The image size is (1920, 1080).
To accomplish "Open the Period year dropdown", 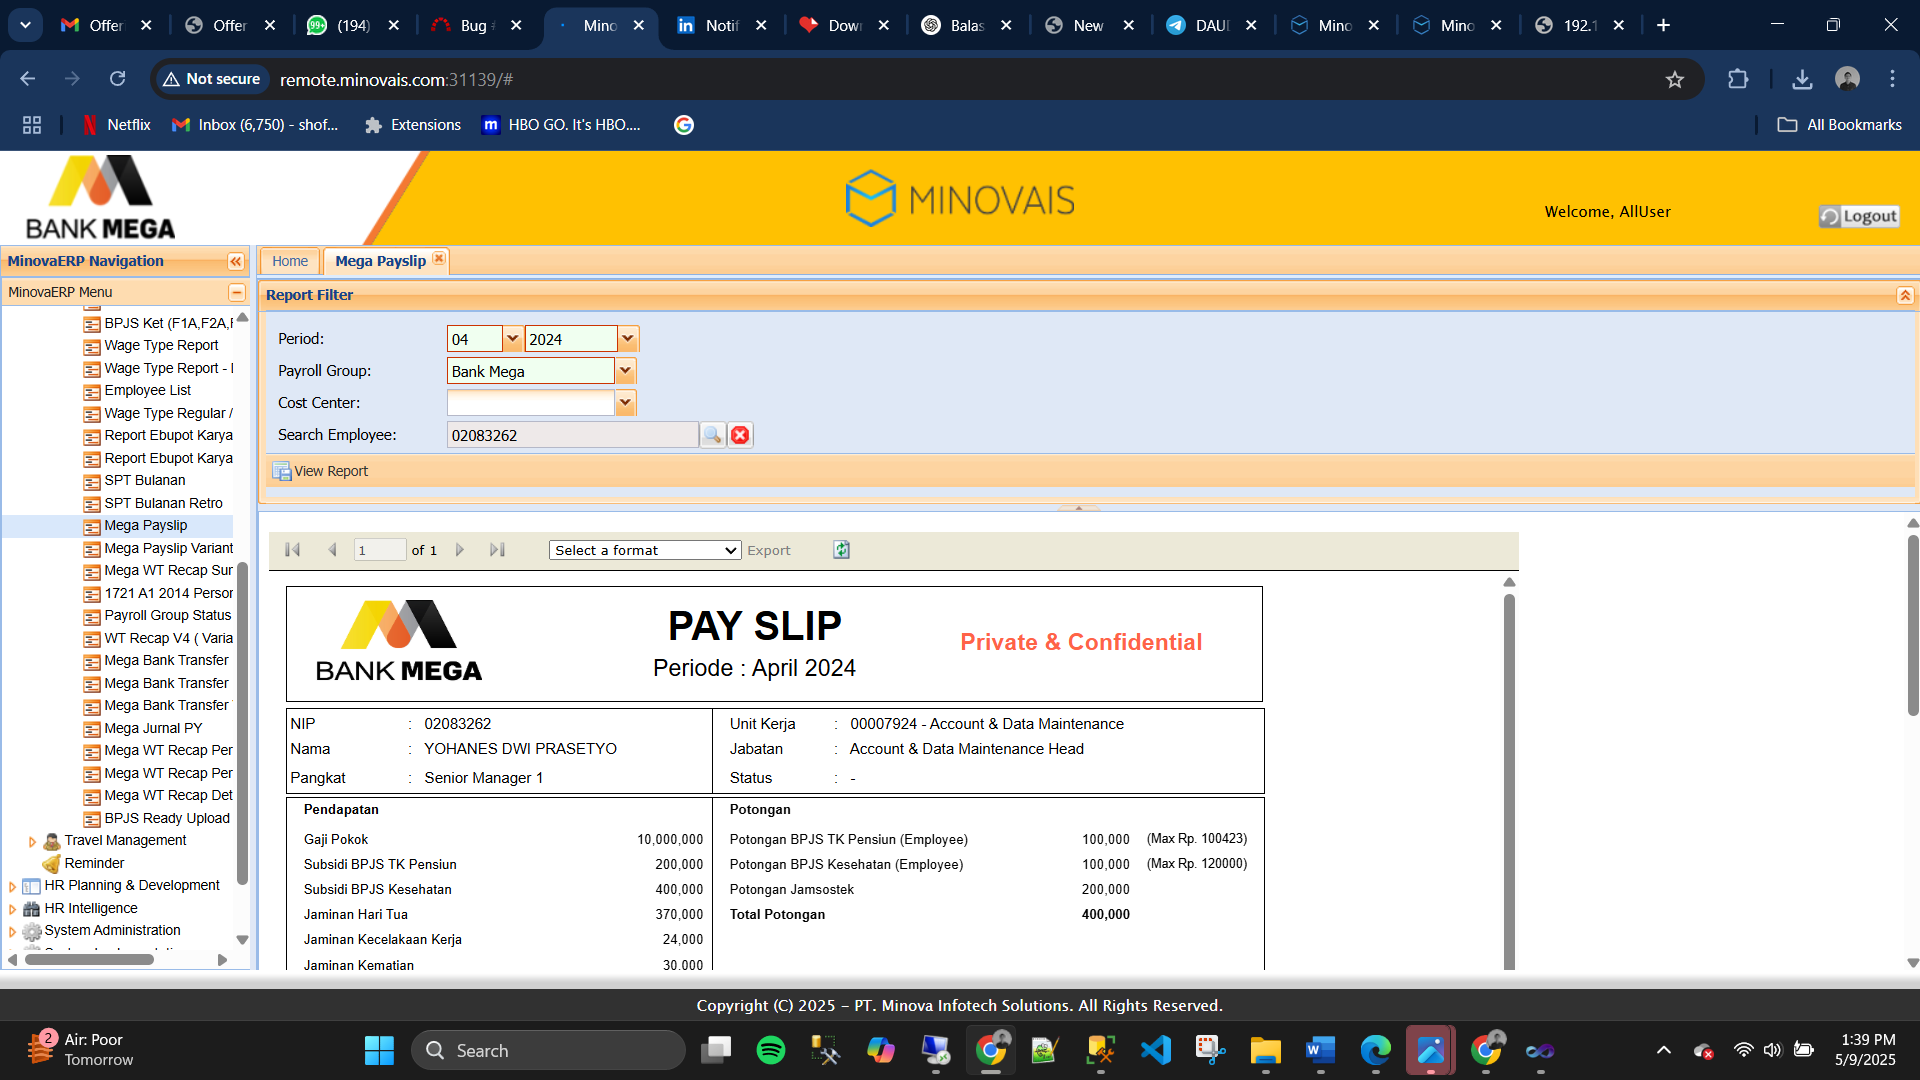I will coord(627,339).
